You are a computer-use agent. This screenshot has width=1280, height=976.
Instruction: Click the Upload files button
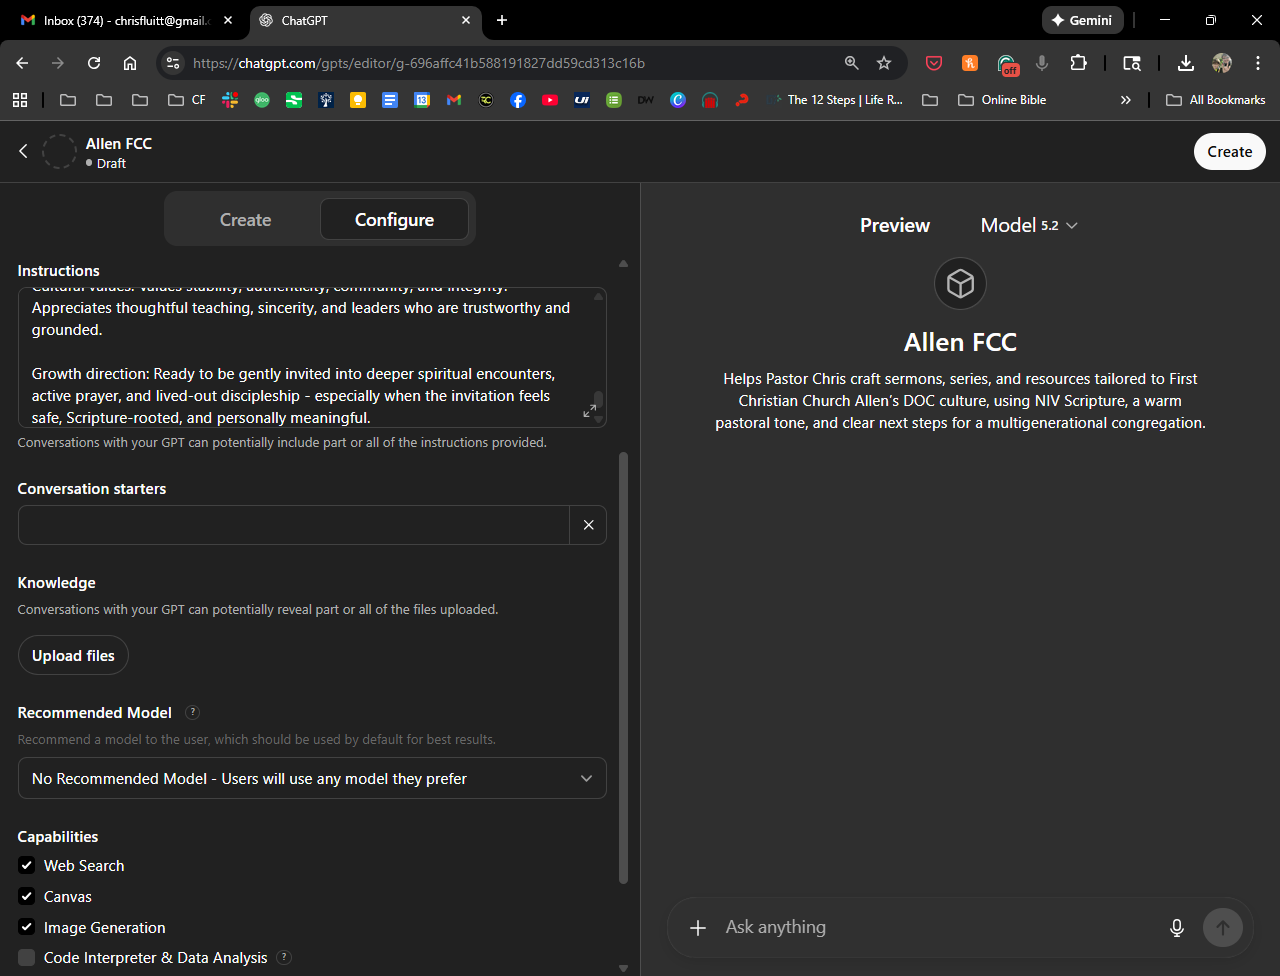point(73,656)
